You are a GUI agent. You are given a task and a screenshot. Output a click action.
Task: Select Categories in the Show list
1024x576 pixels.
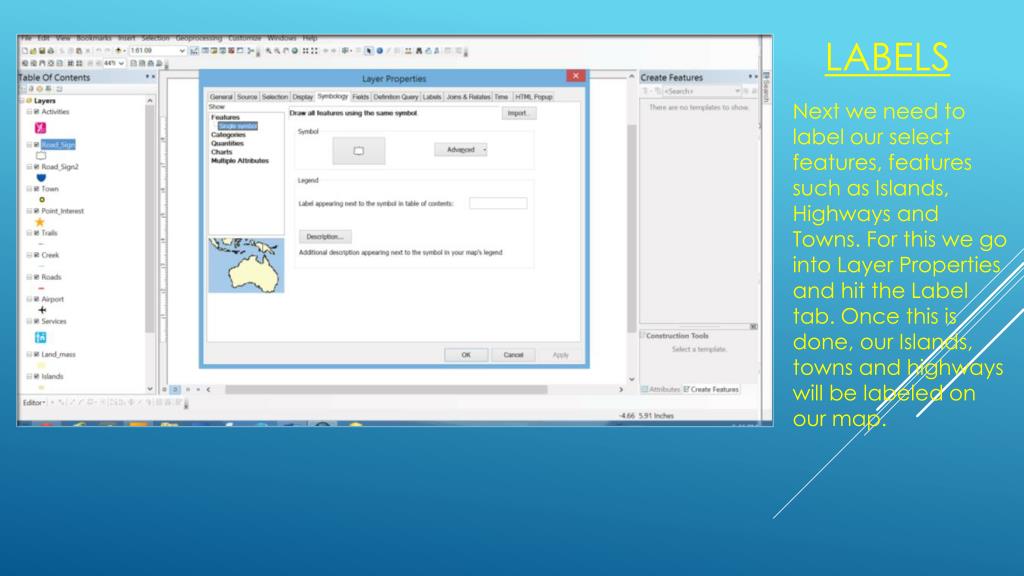pyautogui.click(x=228, y=135)
